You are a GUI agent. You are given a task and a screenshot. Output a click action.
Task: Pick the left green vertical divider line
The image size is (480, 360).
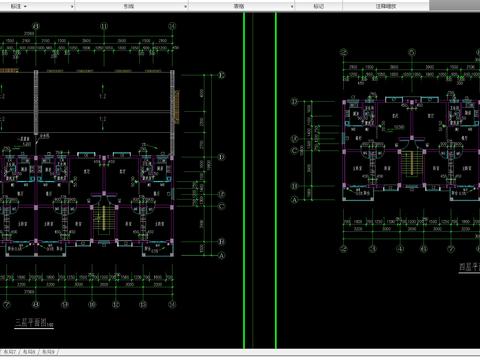click(x=244, y=180)
